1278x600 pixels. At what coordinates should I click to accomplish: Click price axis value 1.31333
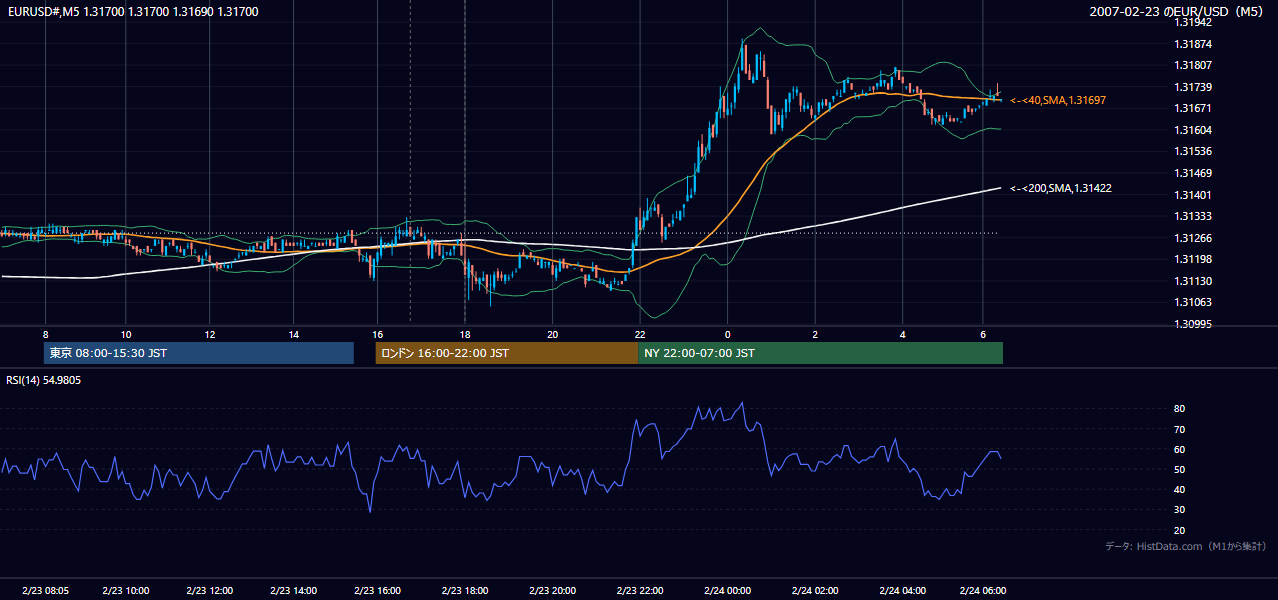pos(1192,216)
